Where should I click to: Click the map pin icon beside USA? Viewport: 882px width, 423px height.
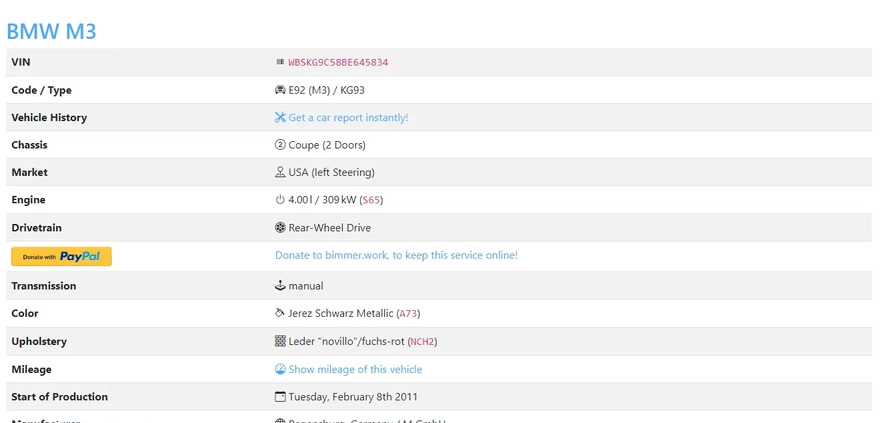(x=280, y=172)
